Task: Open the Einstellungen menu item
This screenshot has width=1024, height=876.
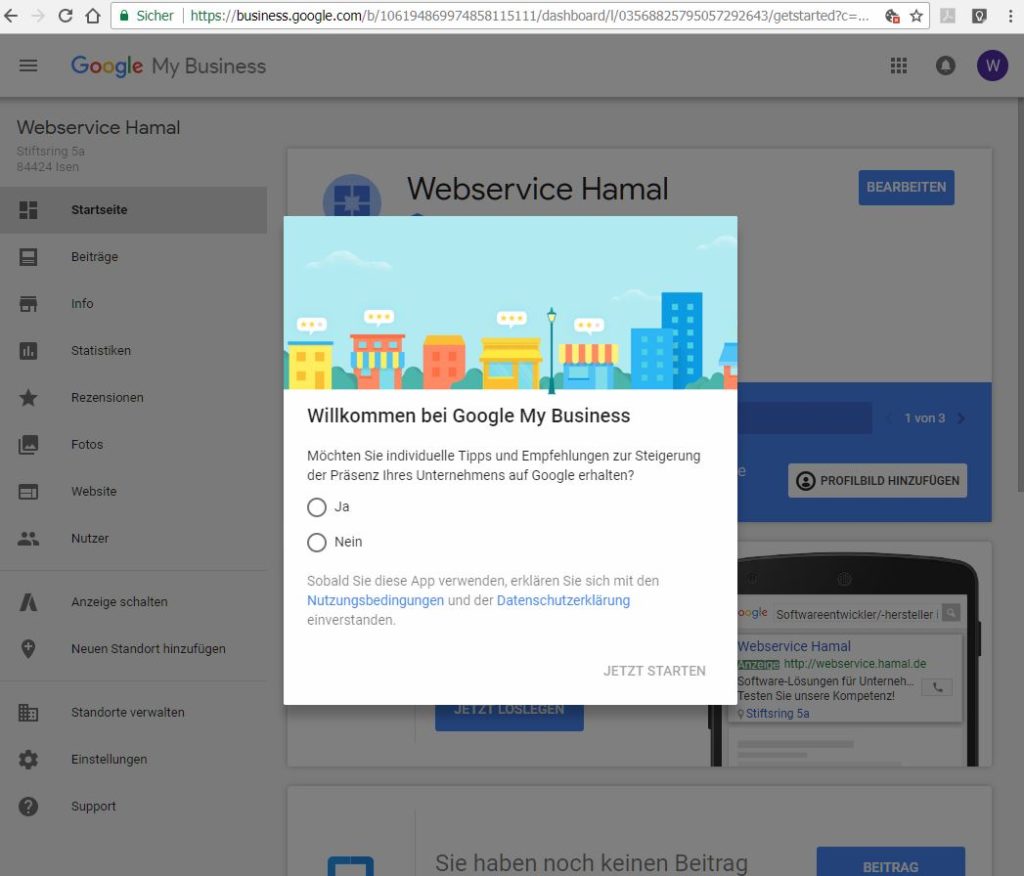Action: (133, 760)
